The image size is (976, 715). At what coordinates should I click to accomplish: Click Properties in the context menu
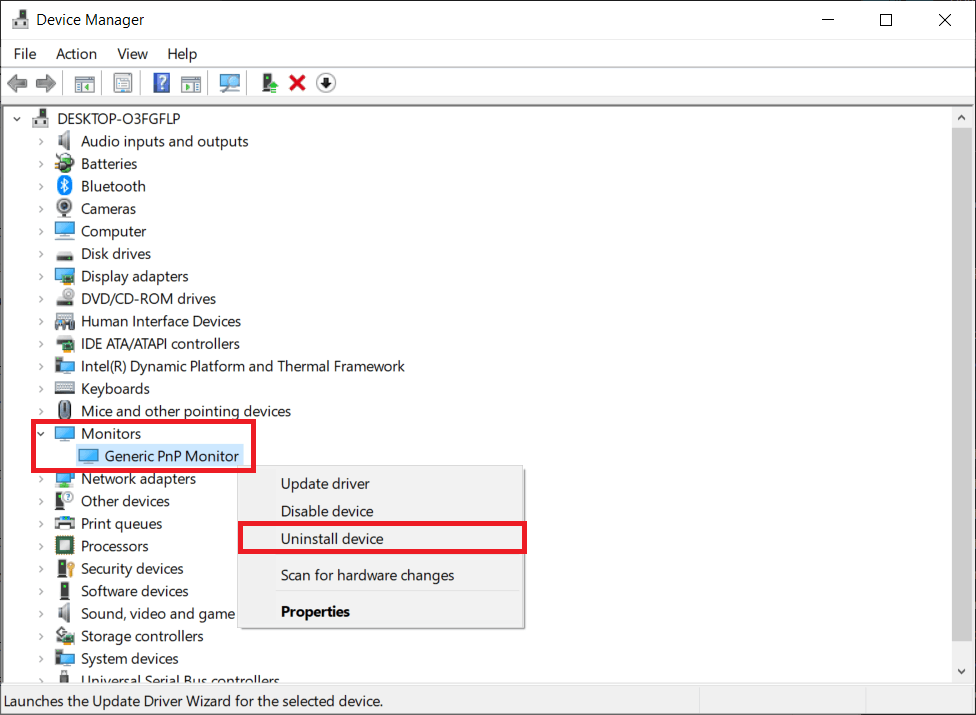click(x=315, y=611)
